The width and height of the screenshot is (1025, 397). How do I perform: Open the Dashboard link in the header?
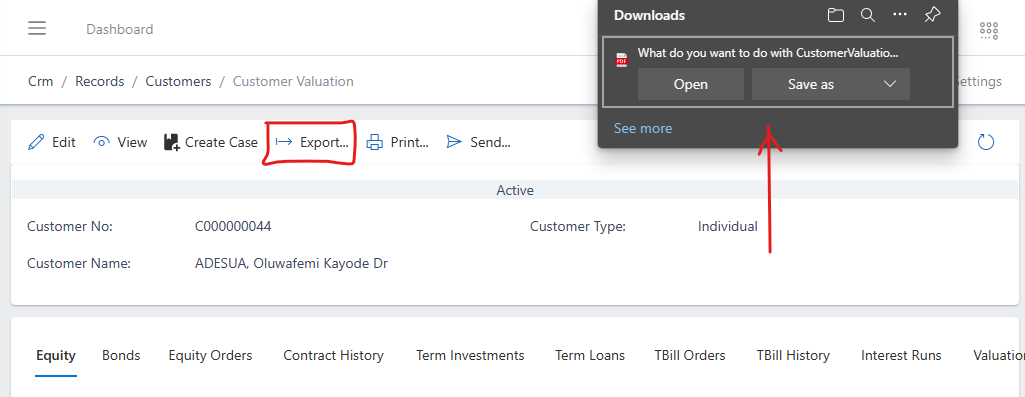(120, 29)
